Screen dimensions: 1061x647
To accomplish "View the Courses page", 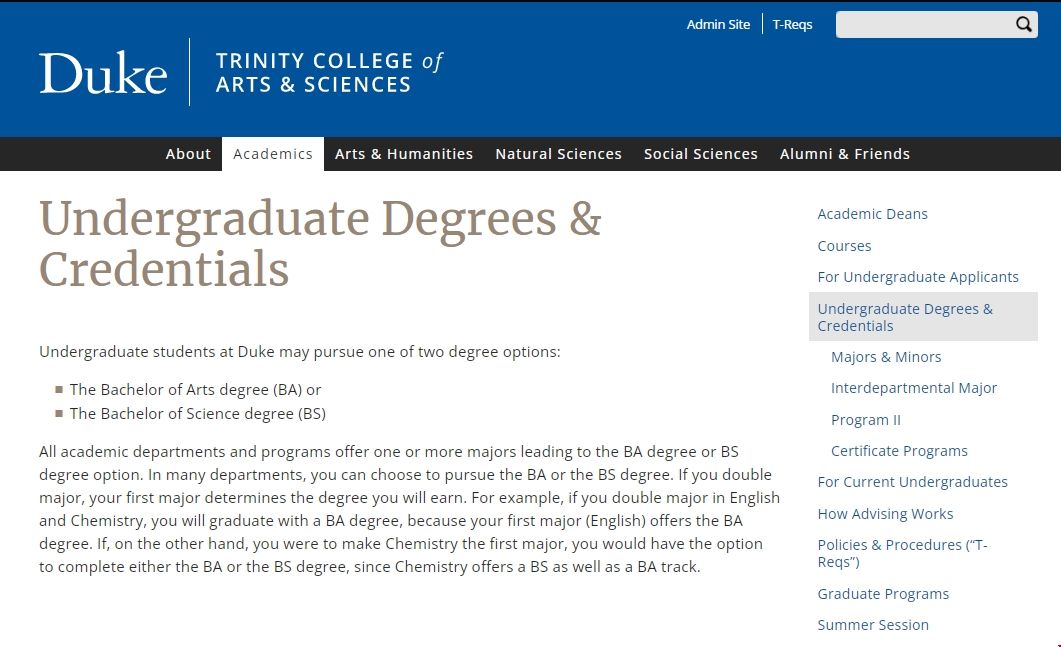I will coord(844,245).
